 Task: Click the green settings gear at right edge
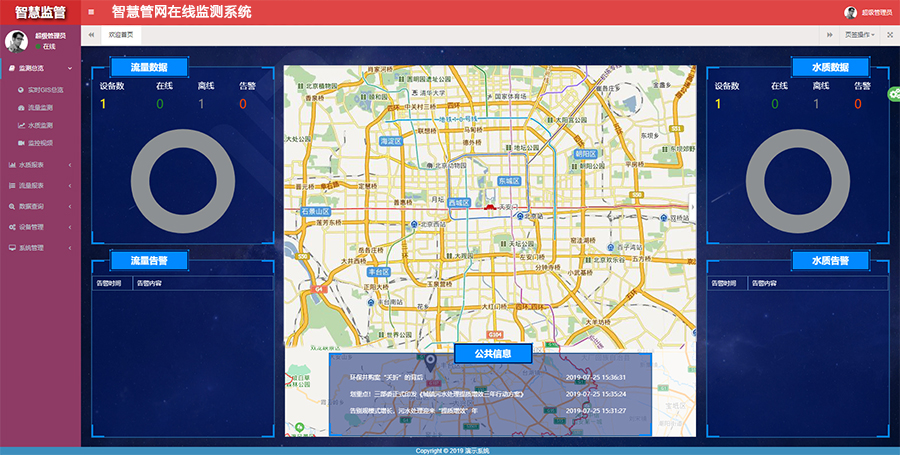pos(893,92)
